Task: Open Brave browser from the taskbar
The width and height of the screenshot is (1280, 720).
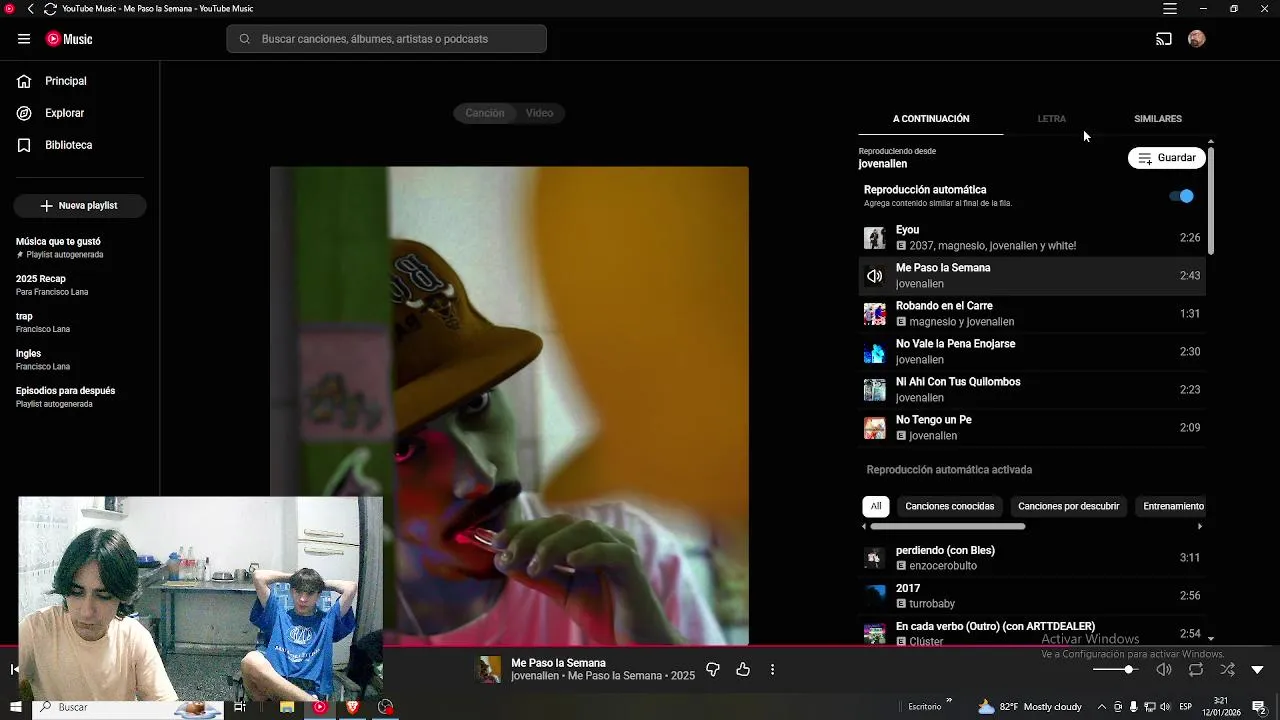Action: (352, 707)
